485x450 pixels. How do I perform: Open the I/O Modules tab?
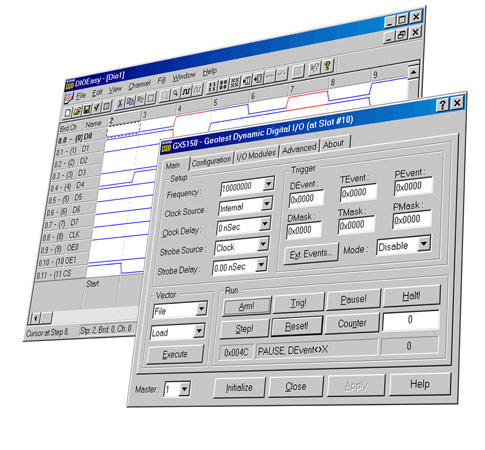pyautogui.click(x=256, y=154)
